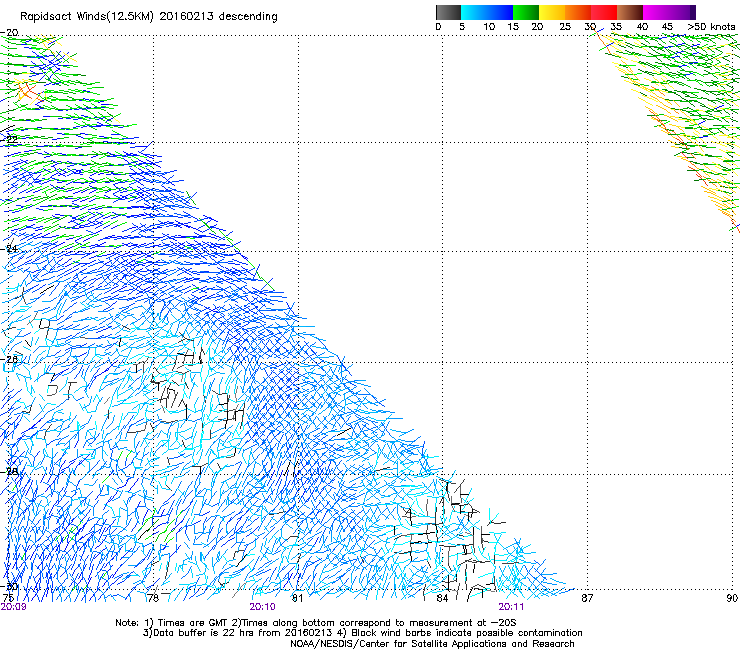Screen dimensions: 740x650
Task: Click the legend value "10"
Action: click(x=489, y=27)
